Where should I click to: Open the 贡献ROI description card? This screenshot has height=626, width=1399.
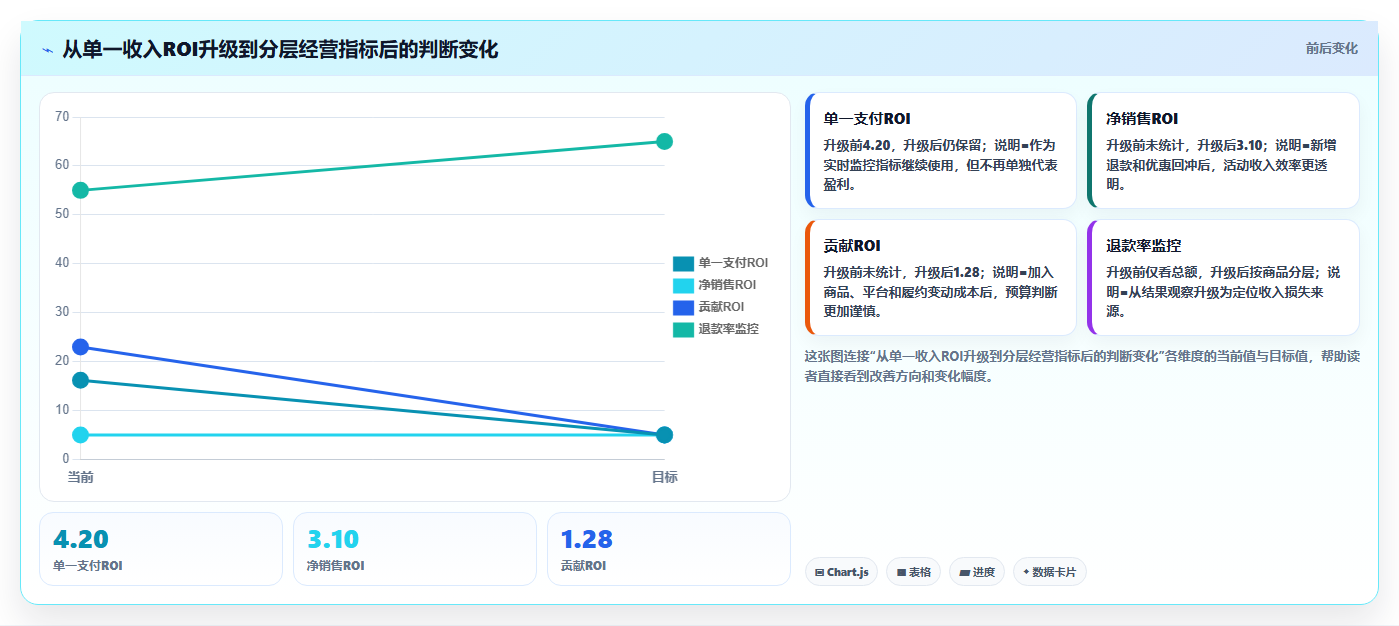coord(940,277)
